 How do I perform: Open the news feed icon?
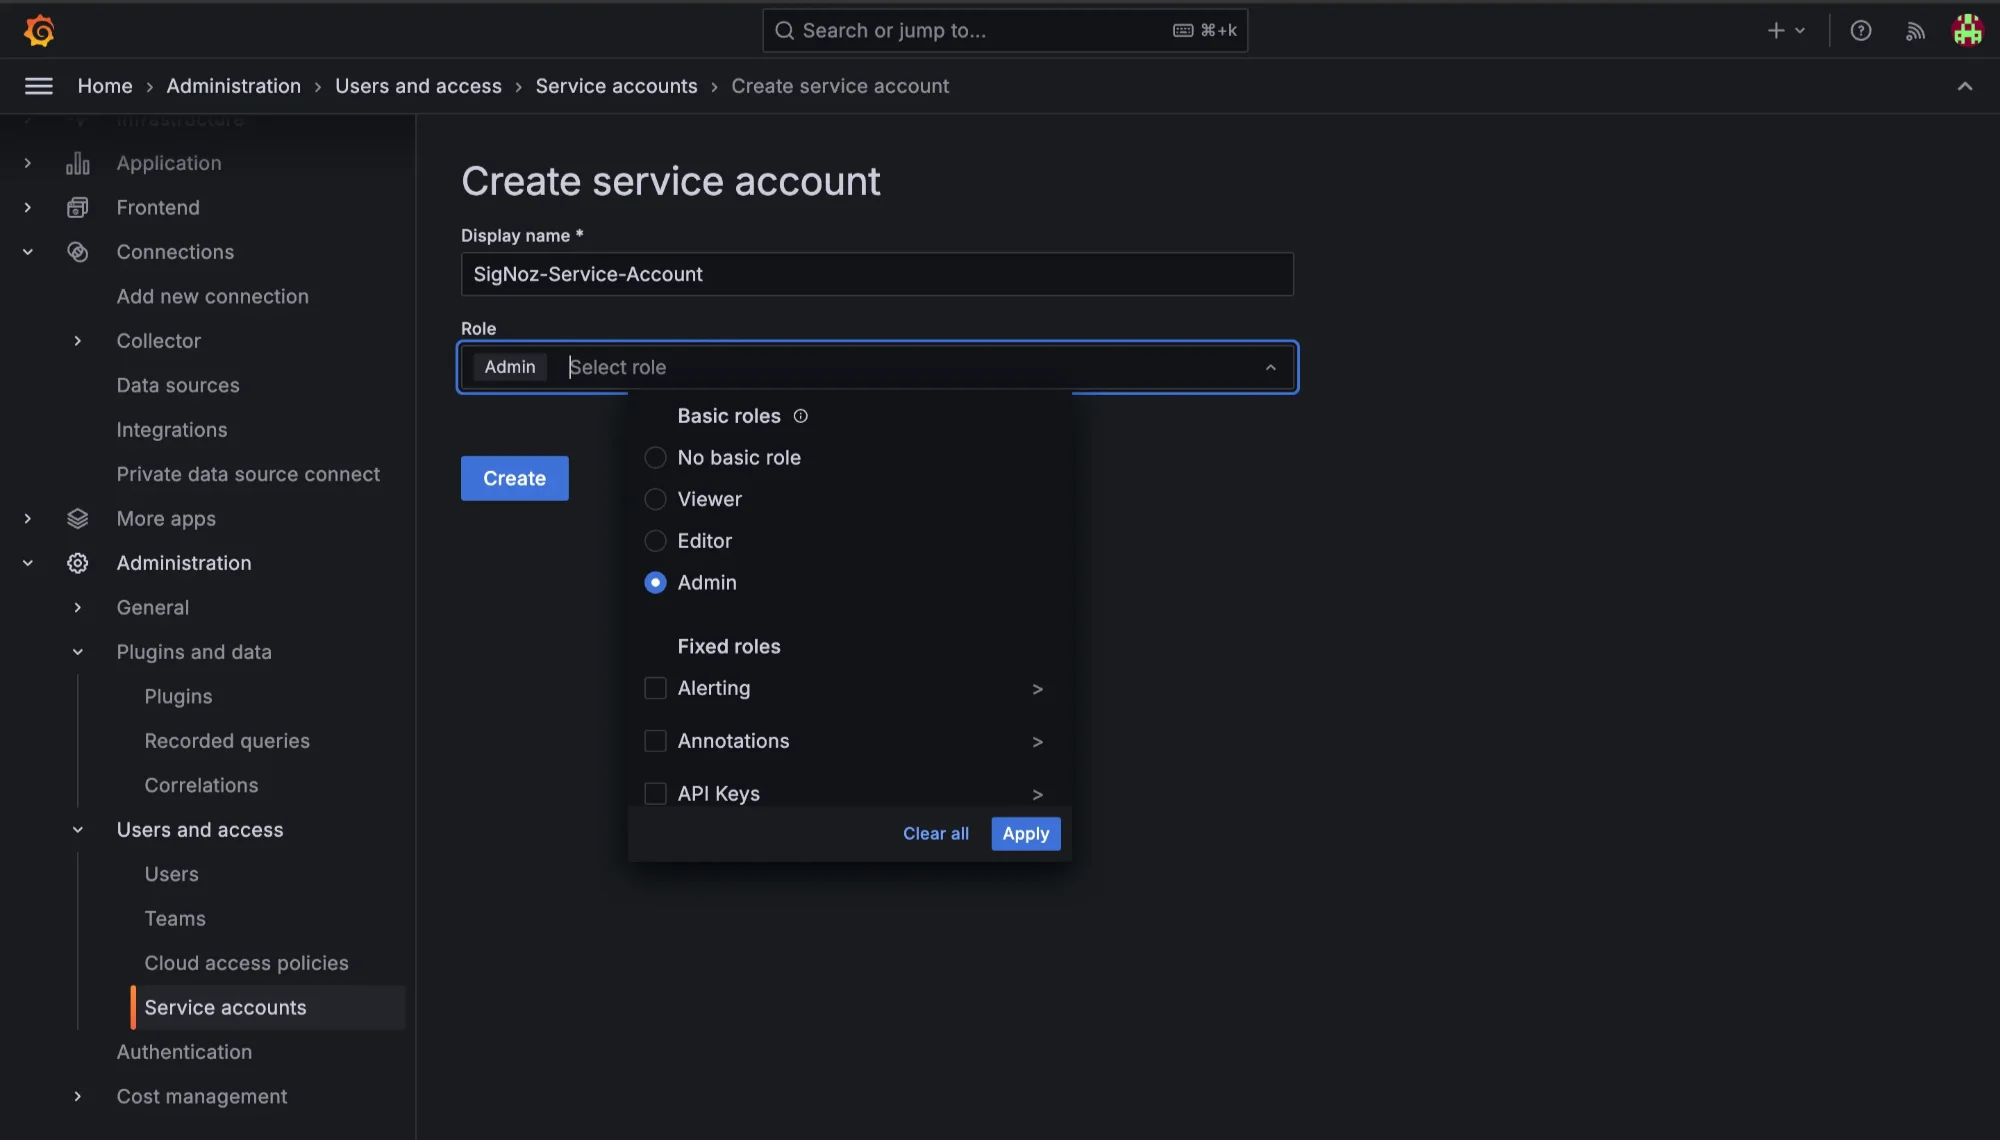pos(1915,31)
